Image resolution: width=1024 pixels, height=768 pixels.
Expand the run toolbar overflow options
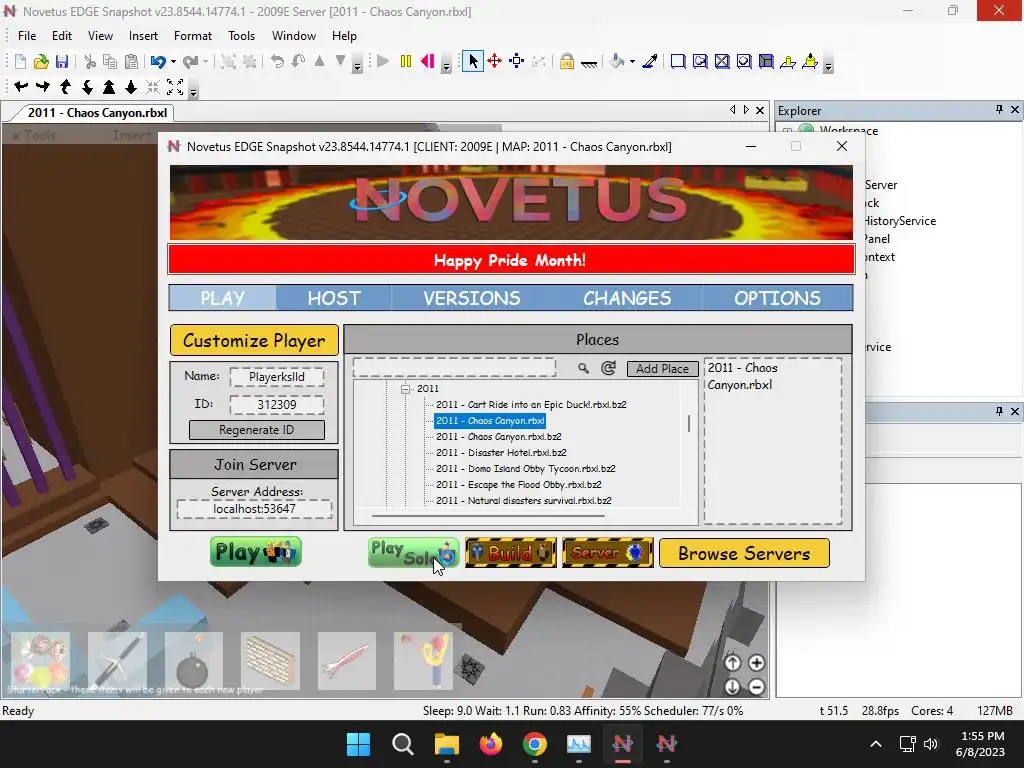coord(446,66)
